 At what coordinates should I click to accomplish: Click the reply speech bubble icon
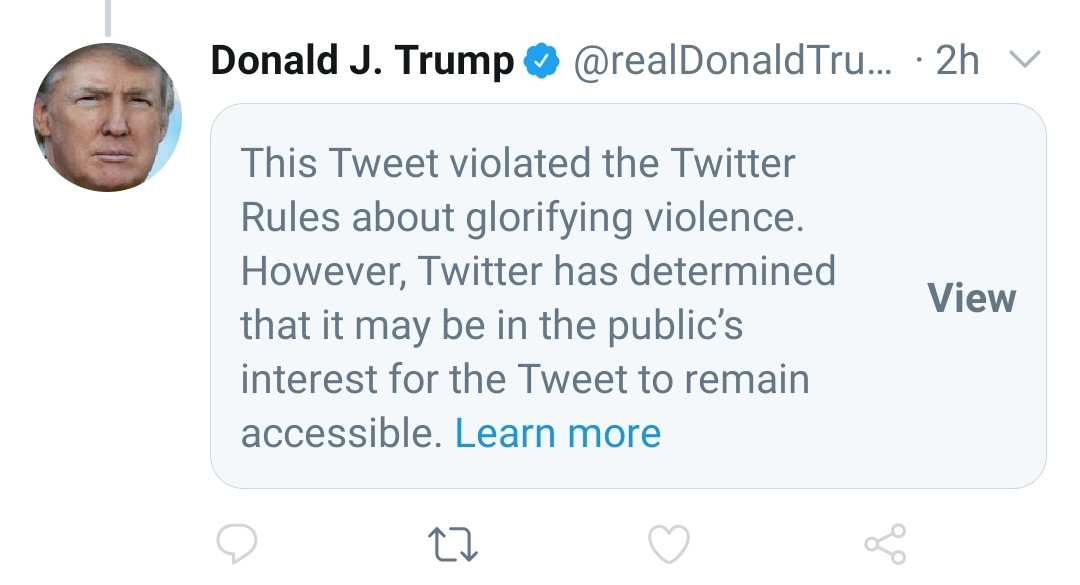point(237,544)
